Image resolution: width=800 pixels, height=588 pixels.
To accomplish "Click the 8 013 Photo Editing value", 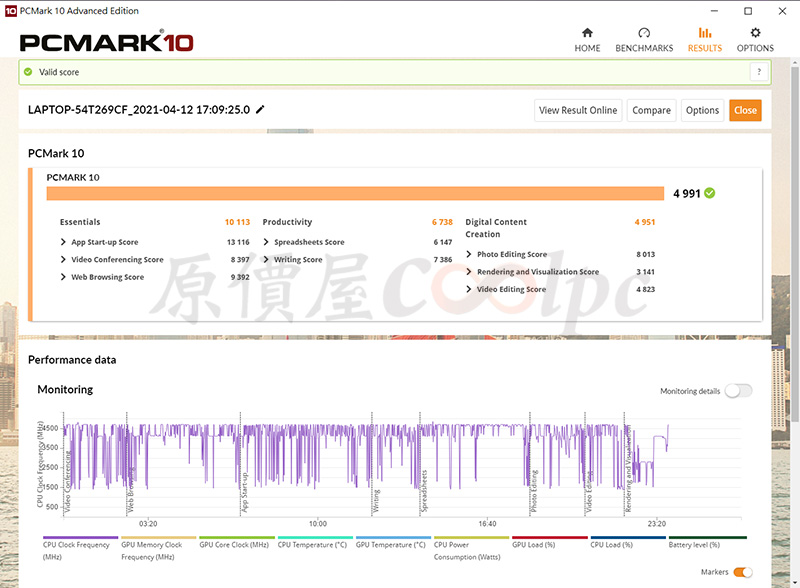I will pyautogui.click(x=645, y=254).
